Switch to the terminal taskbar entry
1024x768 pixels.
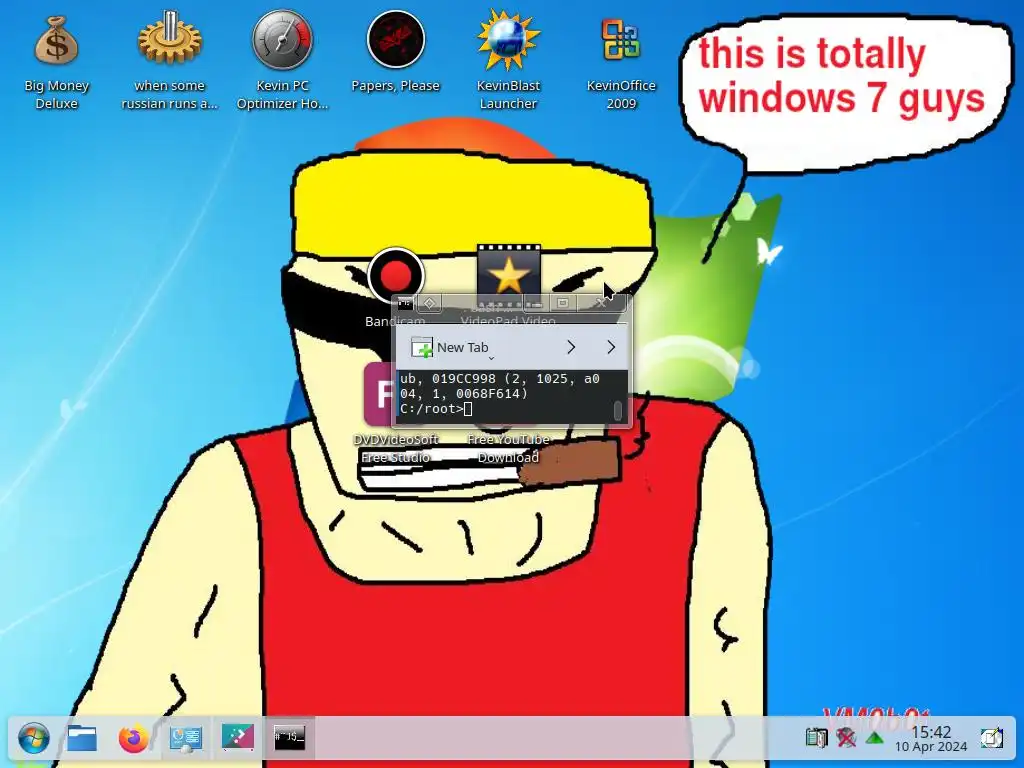pyautogui.click(x=289, y=737)
